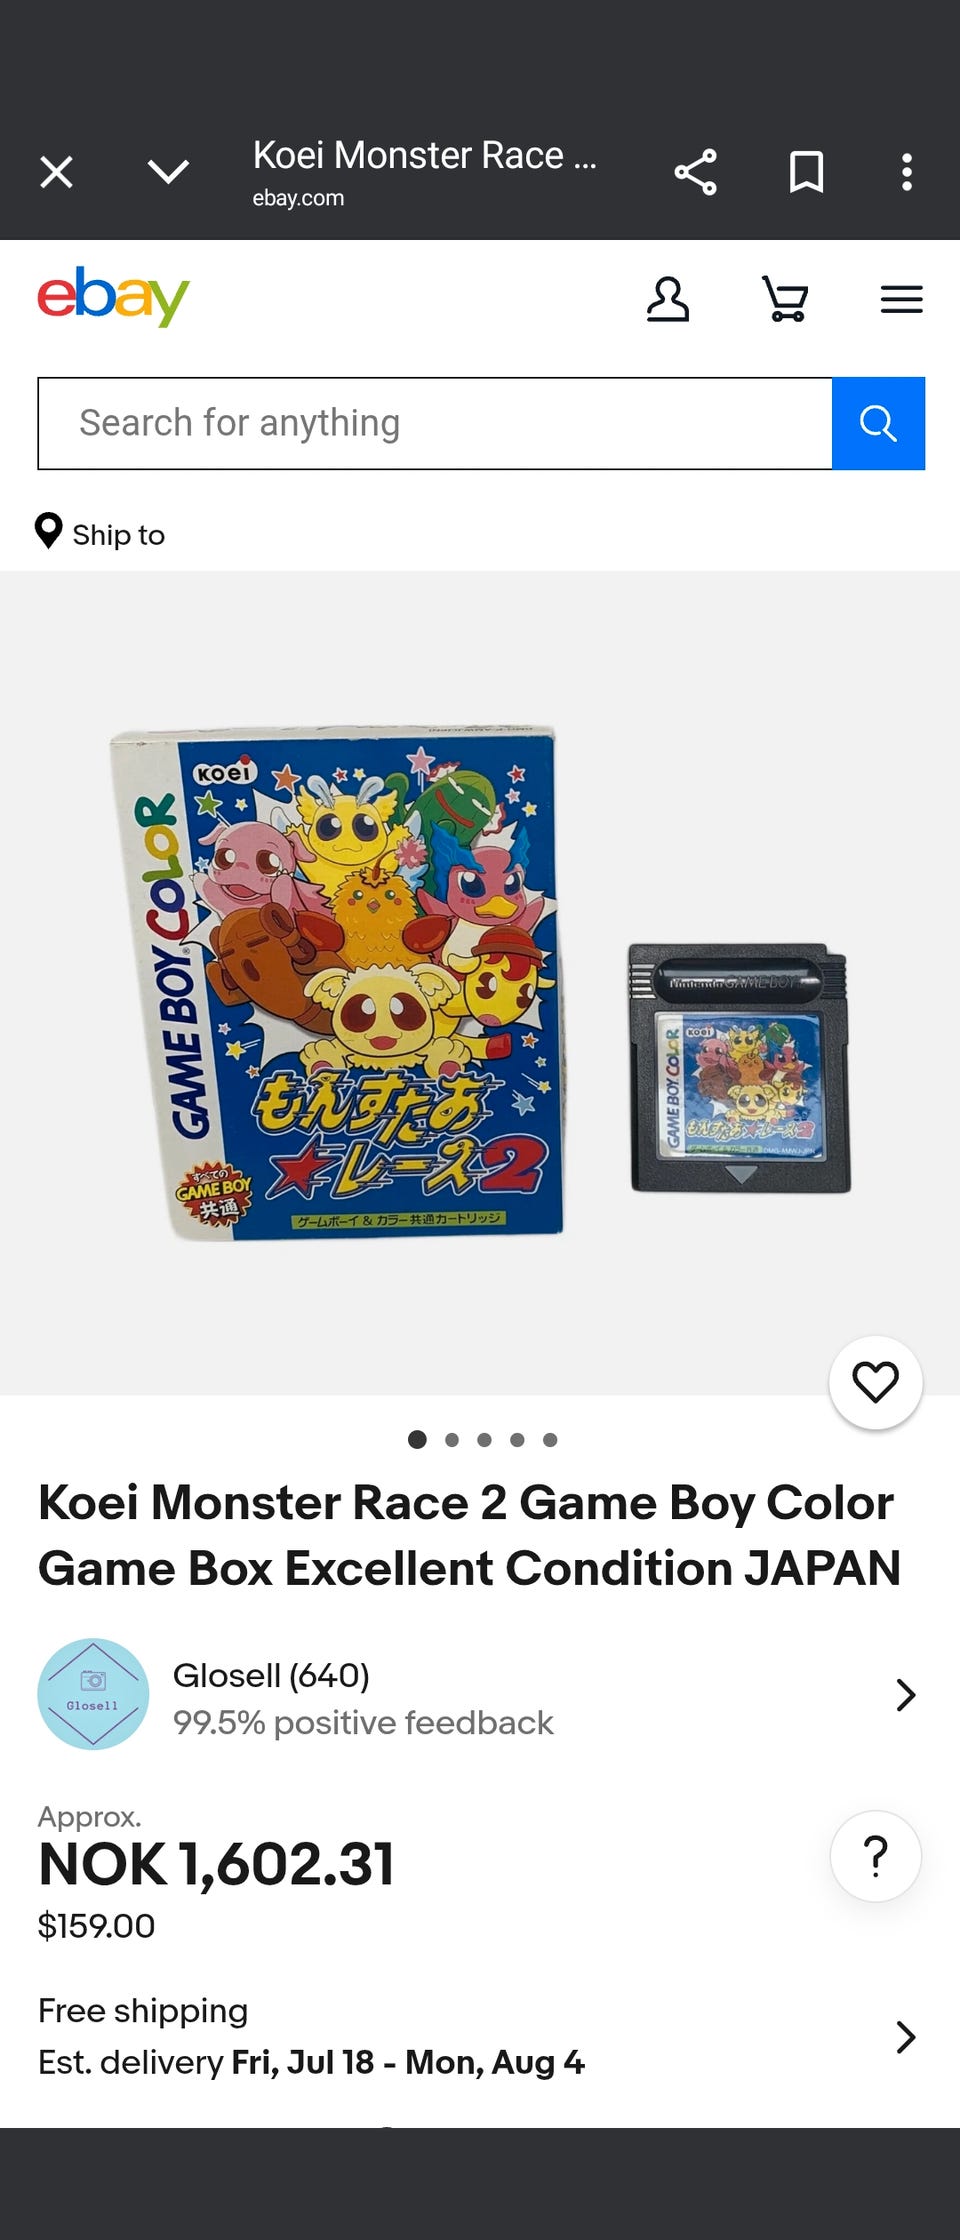Expand Free shipping delivery details chevron

click(x=906, y=2037)
